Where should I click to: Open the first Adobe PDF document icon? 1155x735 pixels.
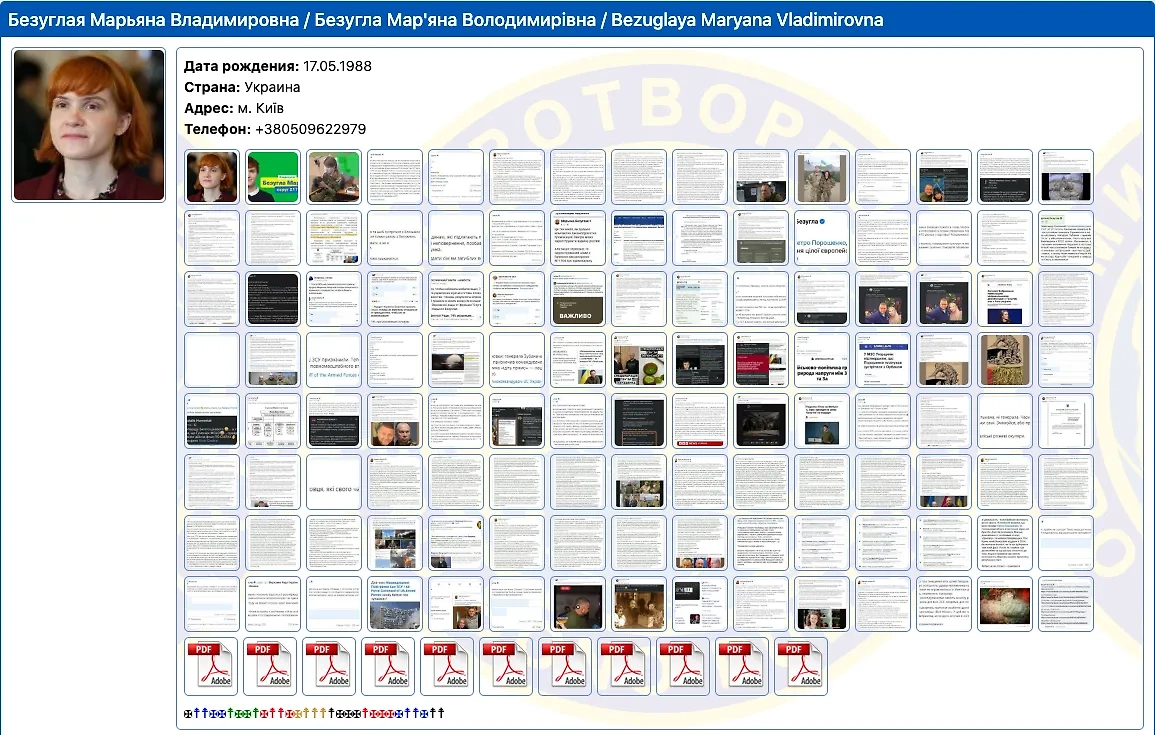[210, 665]
